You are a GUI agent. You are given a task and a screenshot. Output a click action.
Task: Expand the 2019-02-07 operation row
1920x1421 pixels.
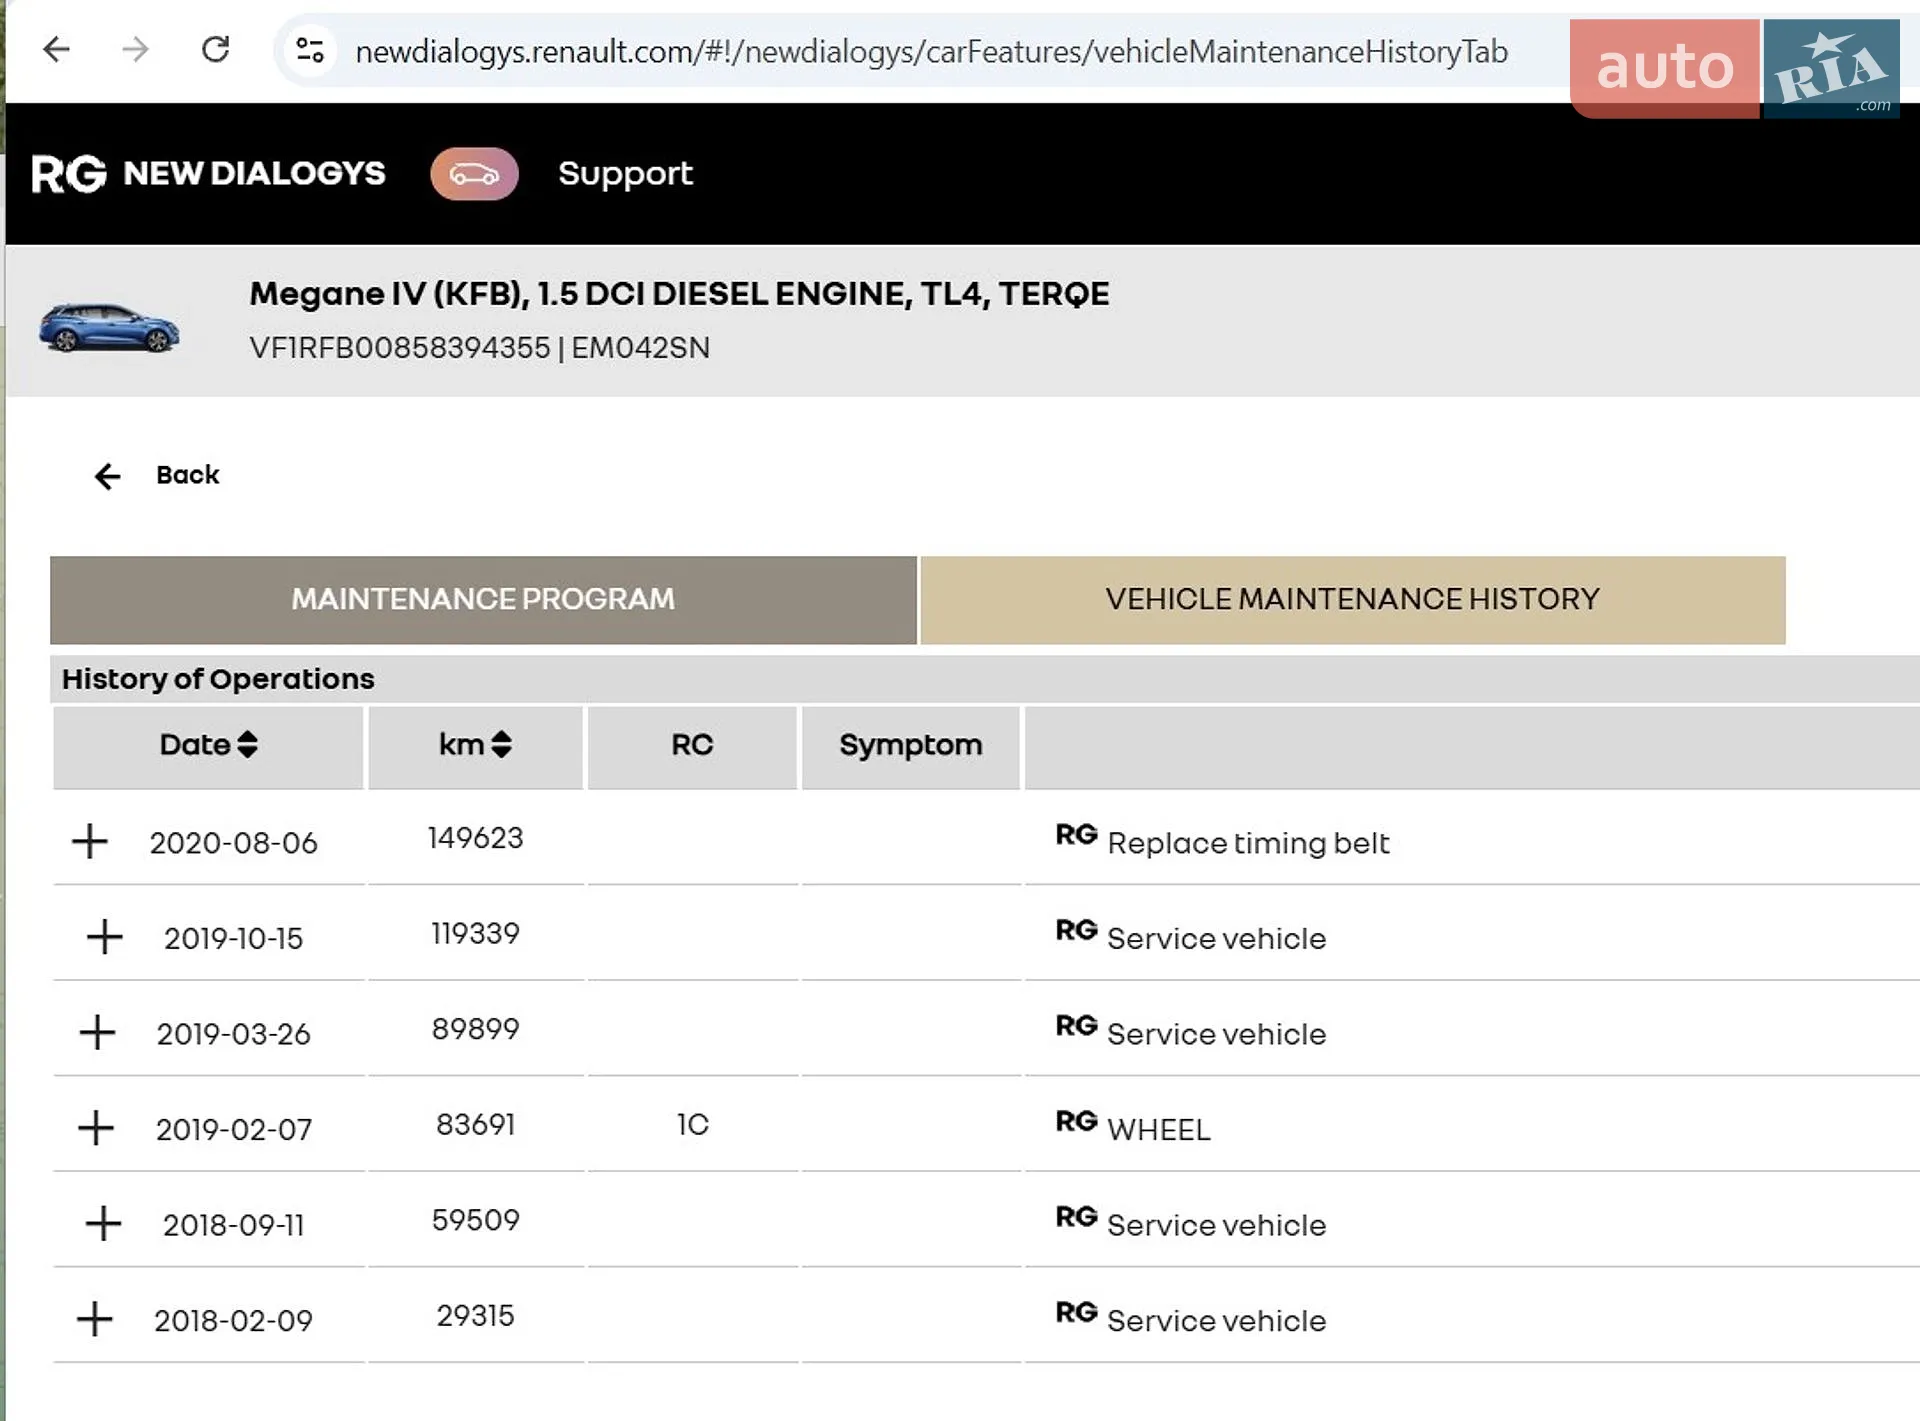[x=96, y=1128]
